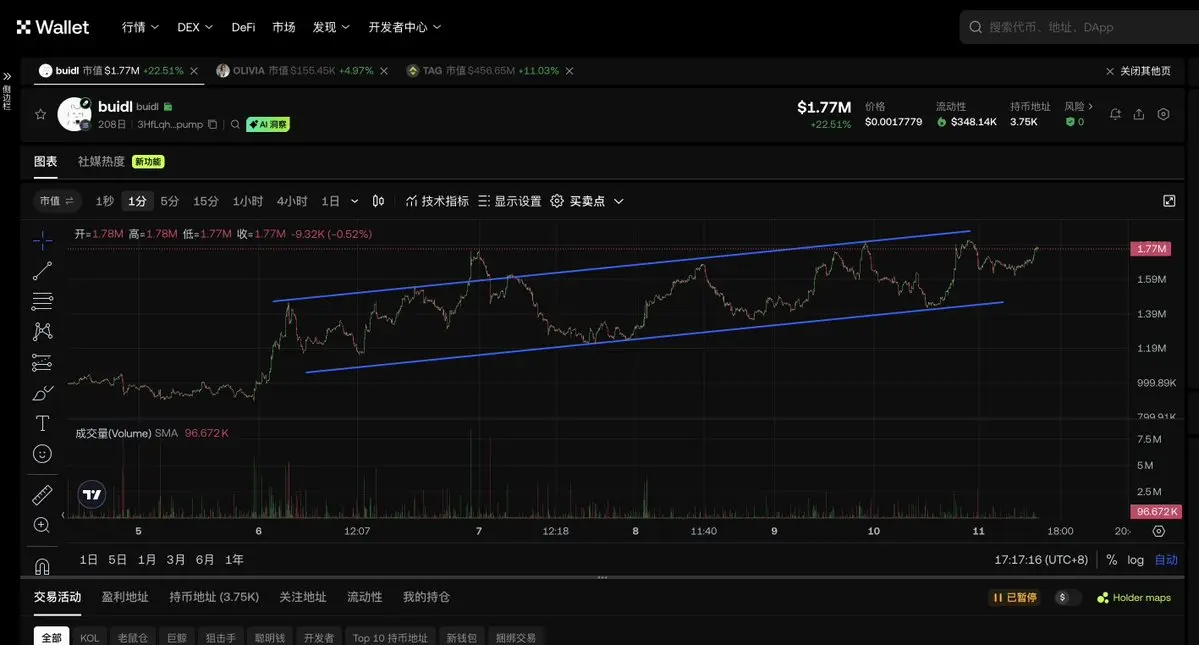Open token page settings hexagon icon

tap(1163, 114)
